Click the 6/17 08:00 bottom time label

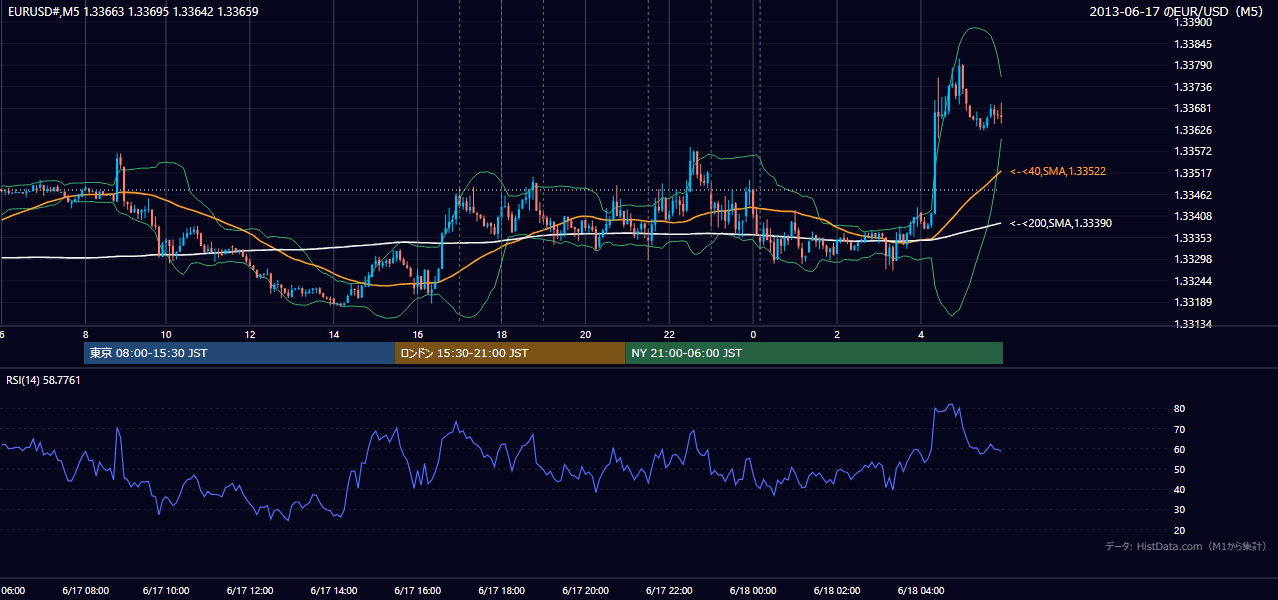pyautogui.click(x=84, y=591)
